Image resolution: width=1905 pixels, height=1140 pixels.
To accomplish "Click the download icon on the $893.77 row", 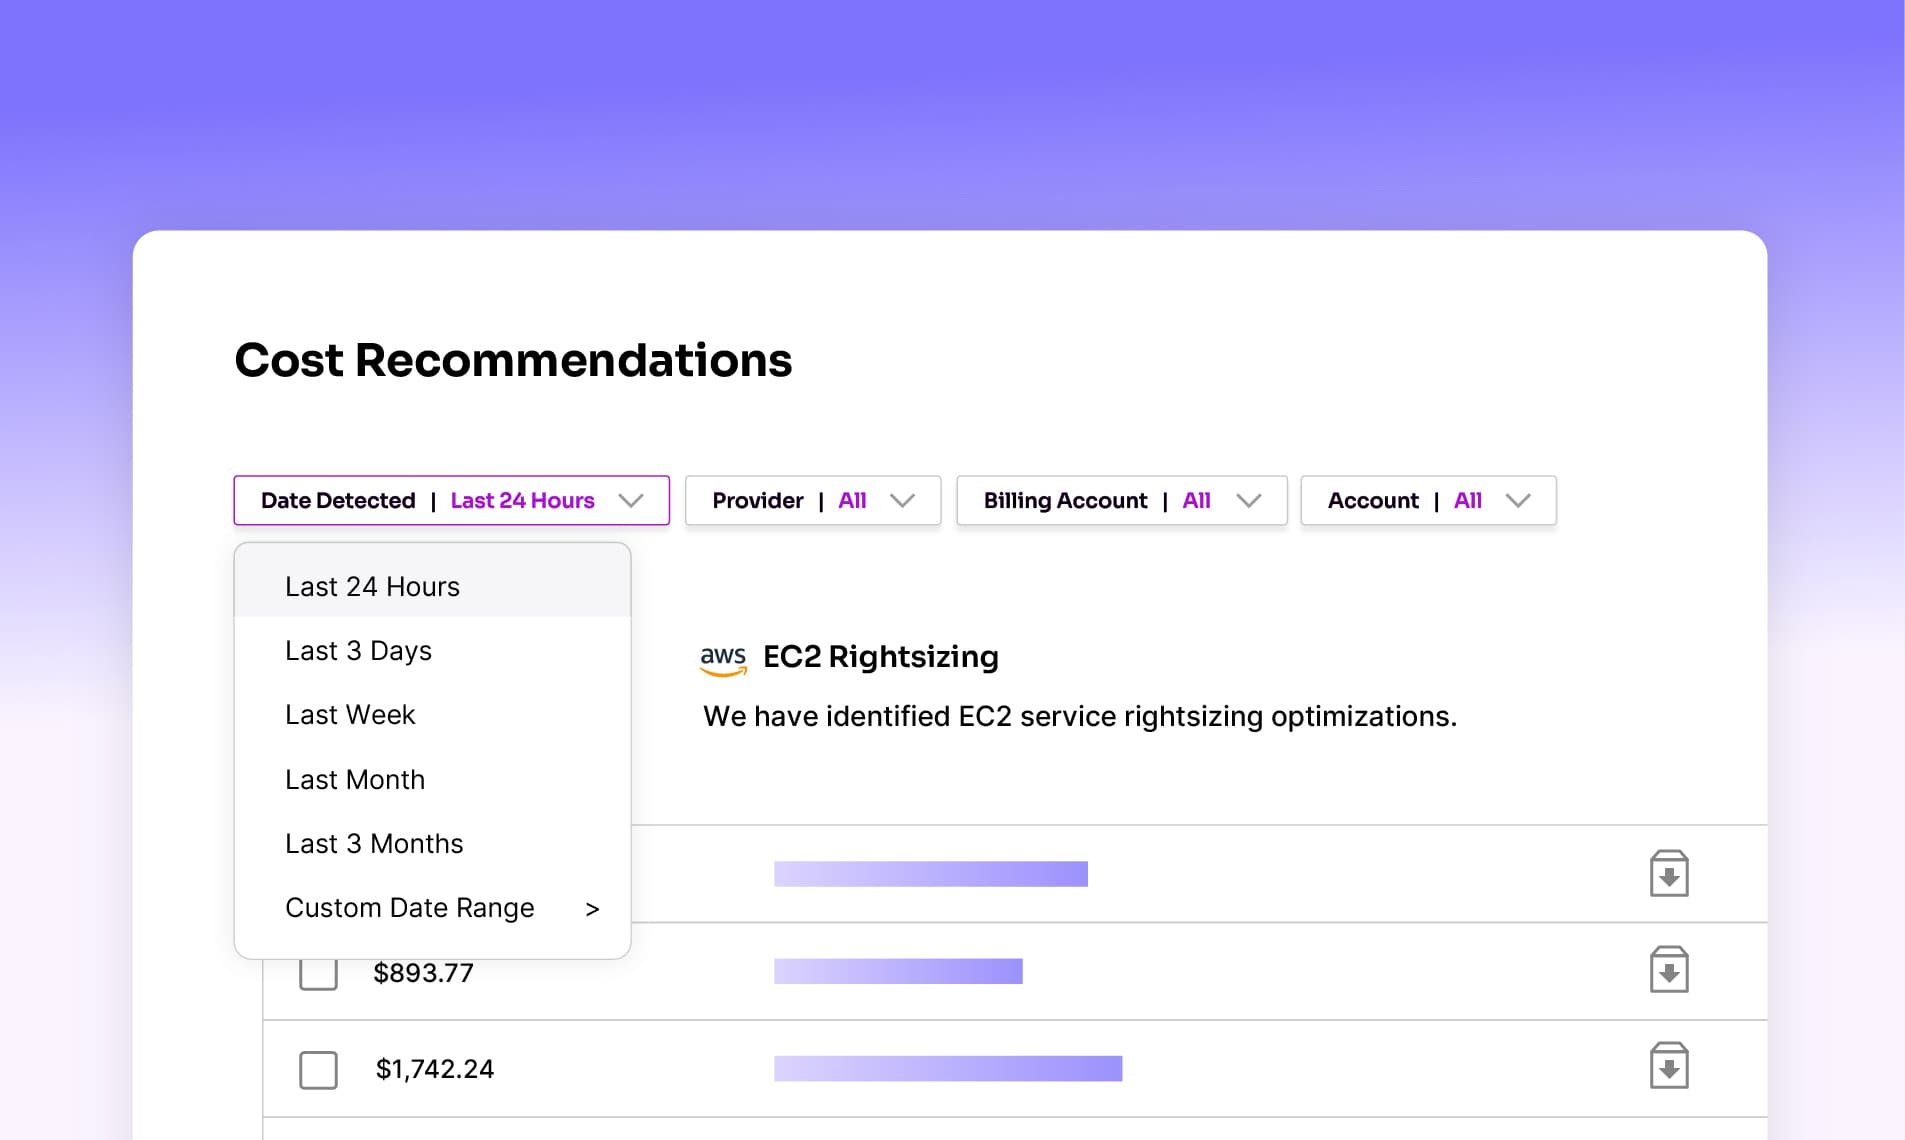I will click(x=1668, y=970).
